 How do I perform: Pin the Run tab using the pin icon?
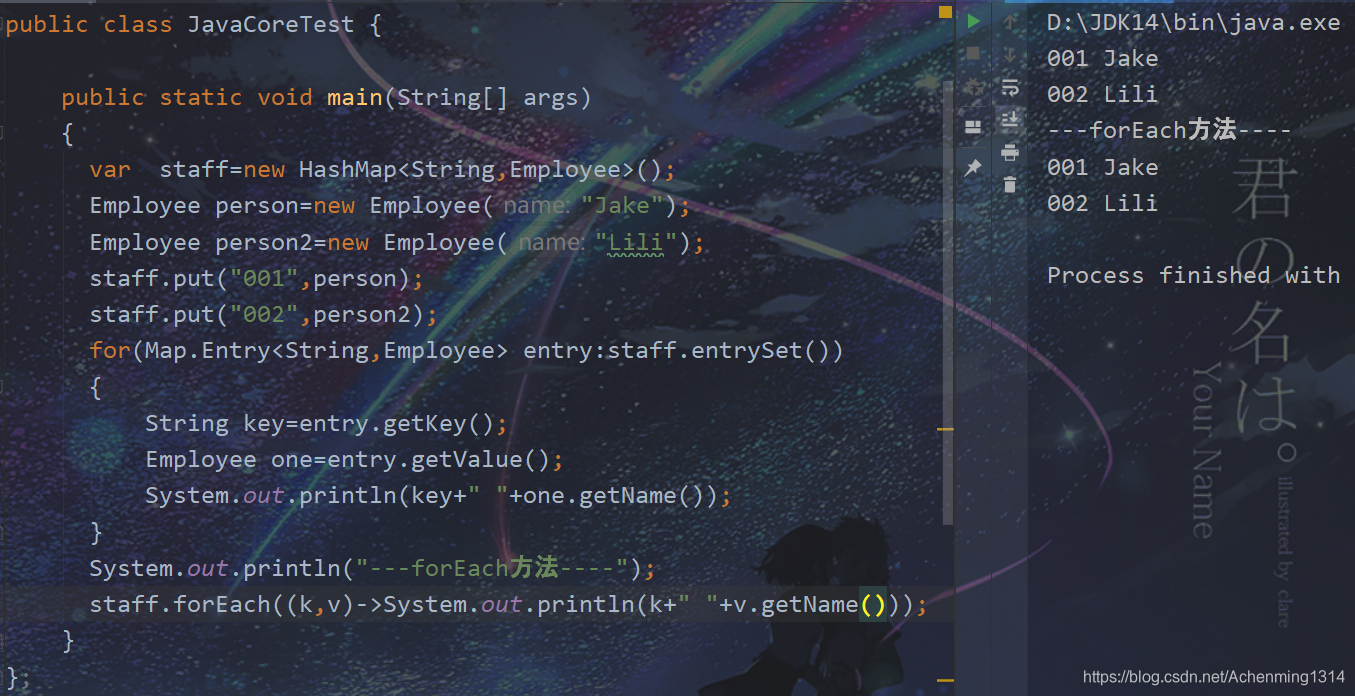pyautogui.click(x=973, y=168)
